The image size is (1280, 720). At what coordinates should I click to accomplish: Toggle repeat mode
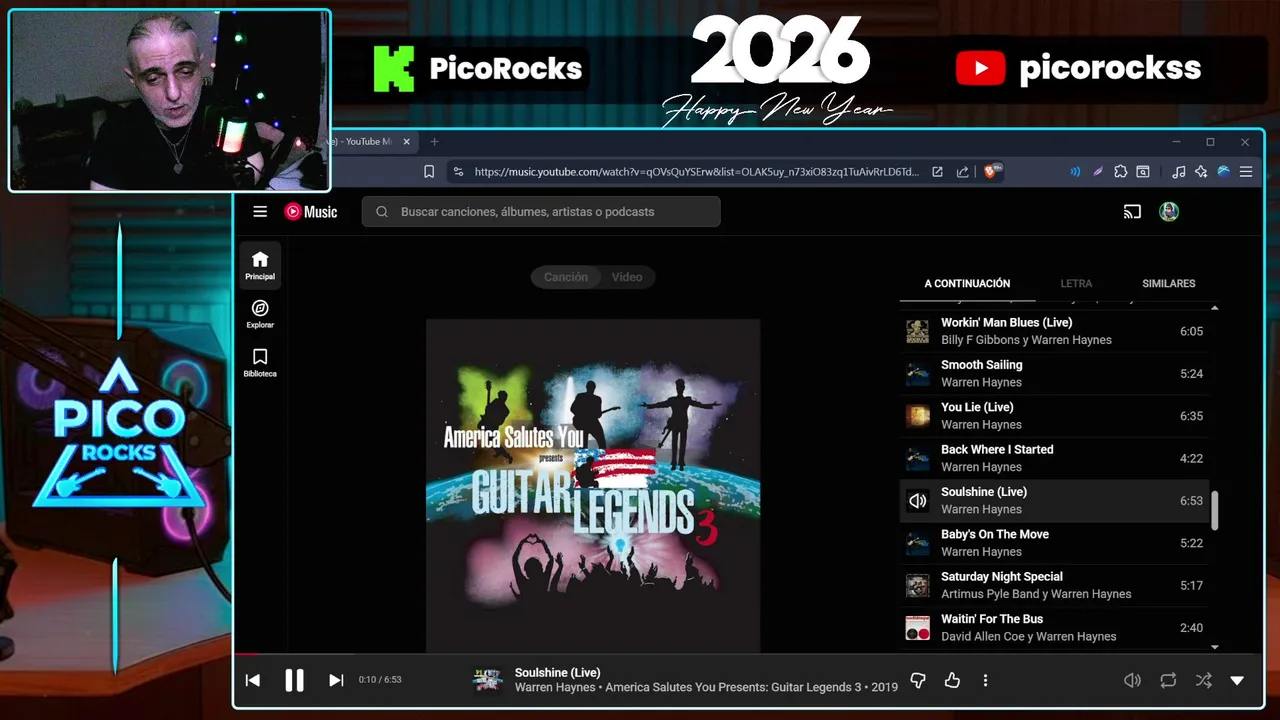[x=1168, y=680]
